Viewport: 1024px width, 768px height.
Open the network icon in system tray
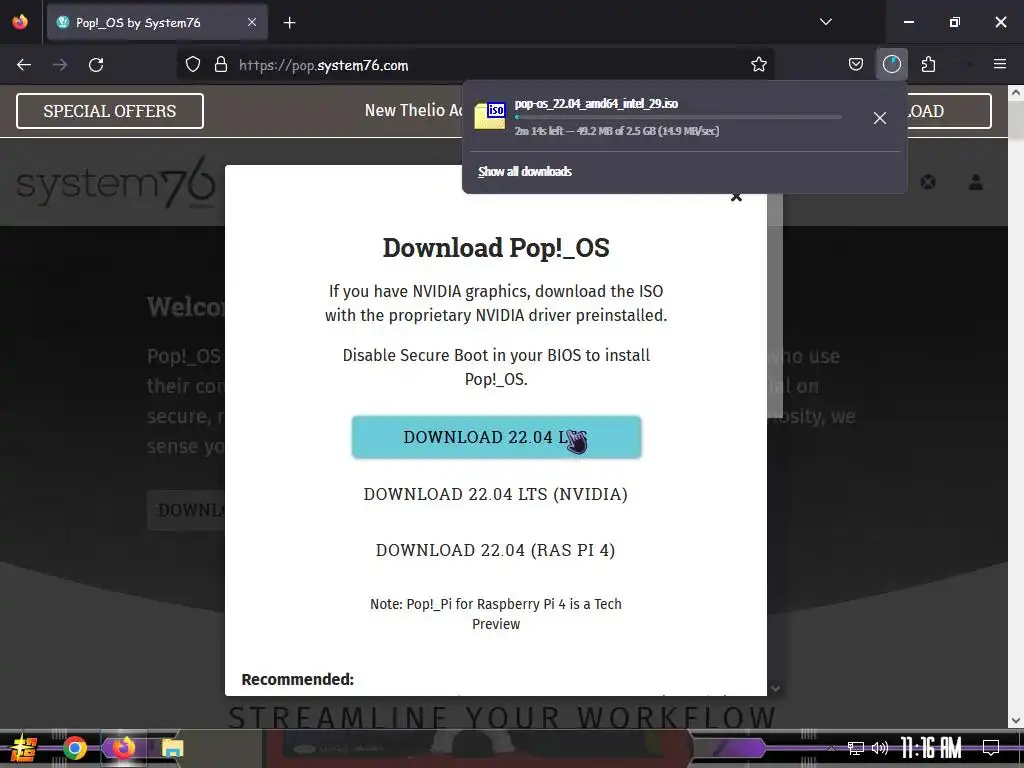(856, 748)
